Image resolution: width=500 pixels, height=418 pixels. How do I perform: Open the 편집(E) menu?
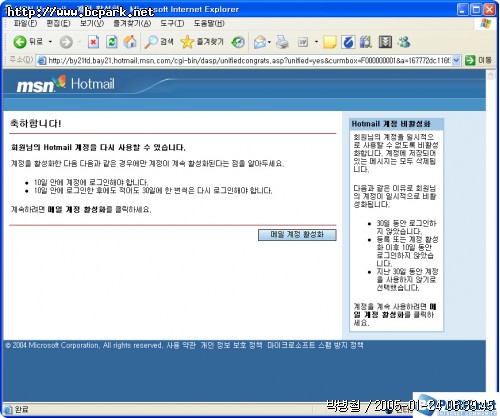[58, 23]
